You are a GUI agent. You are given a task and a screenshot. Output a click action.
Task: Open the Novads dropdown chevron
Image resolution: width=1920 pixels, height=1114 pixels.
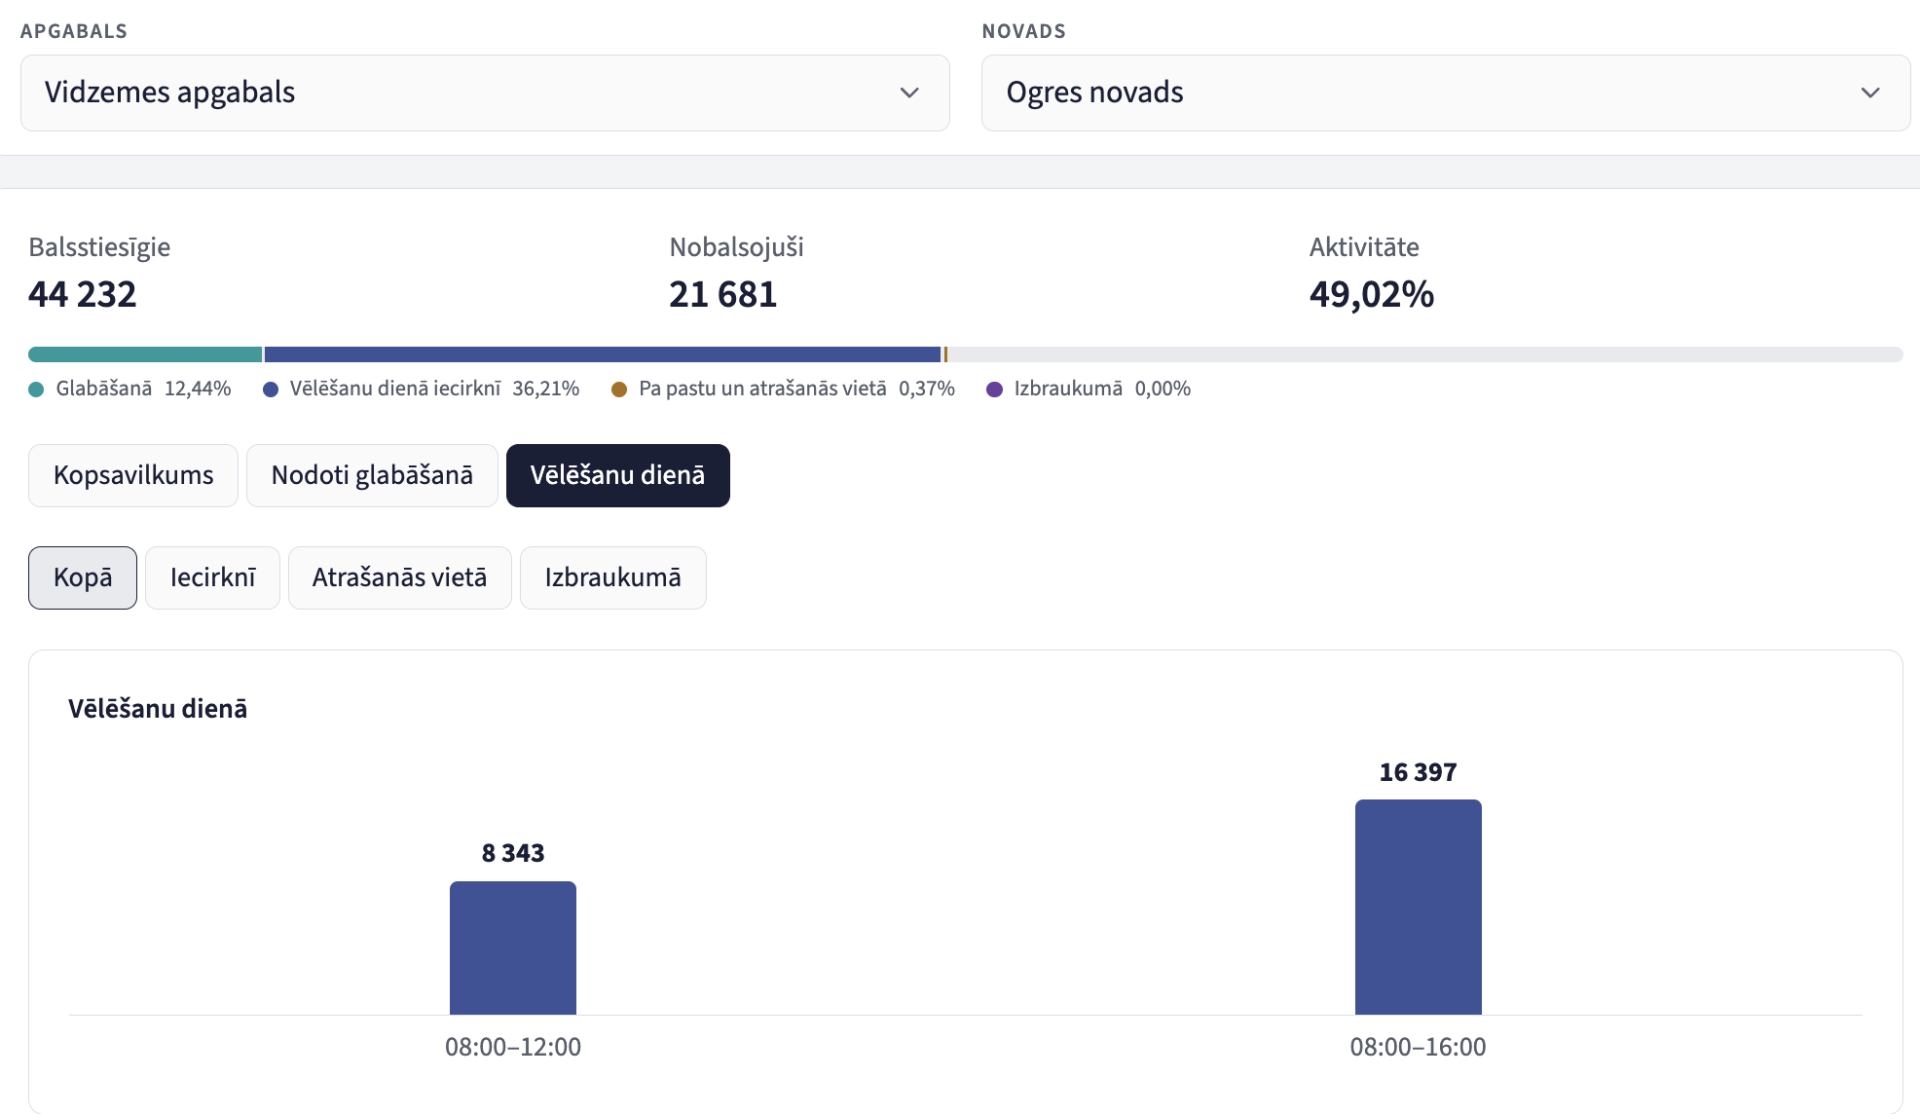coord(1870,93)
